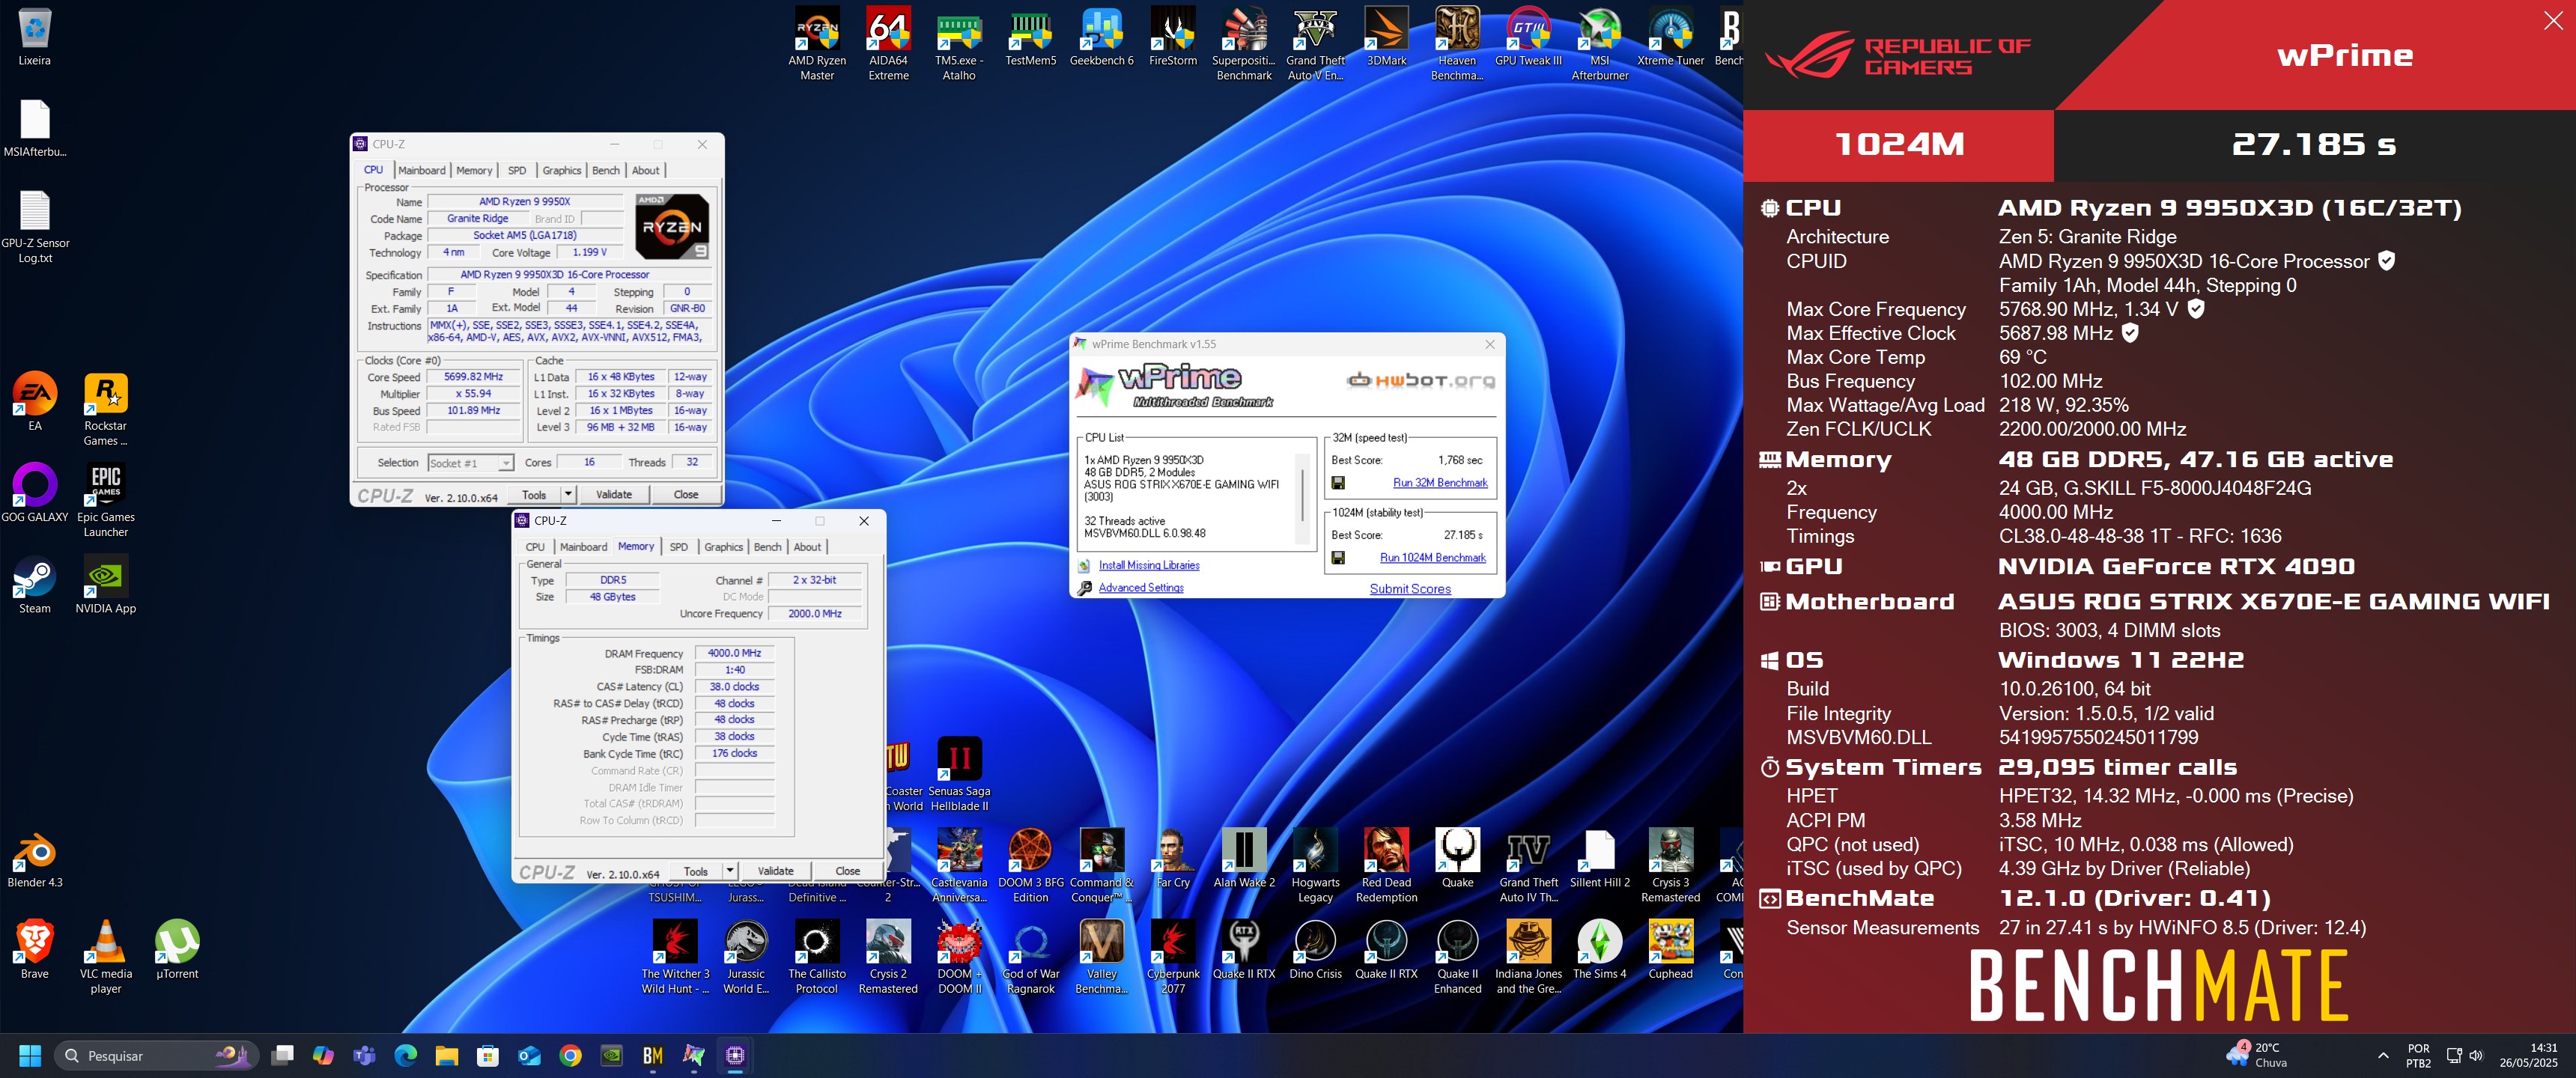Open the Lixeira recycle bin icon
Screen dimensions: 2576x1078
click(x=35, y=37)
